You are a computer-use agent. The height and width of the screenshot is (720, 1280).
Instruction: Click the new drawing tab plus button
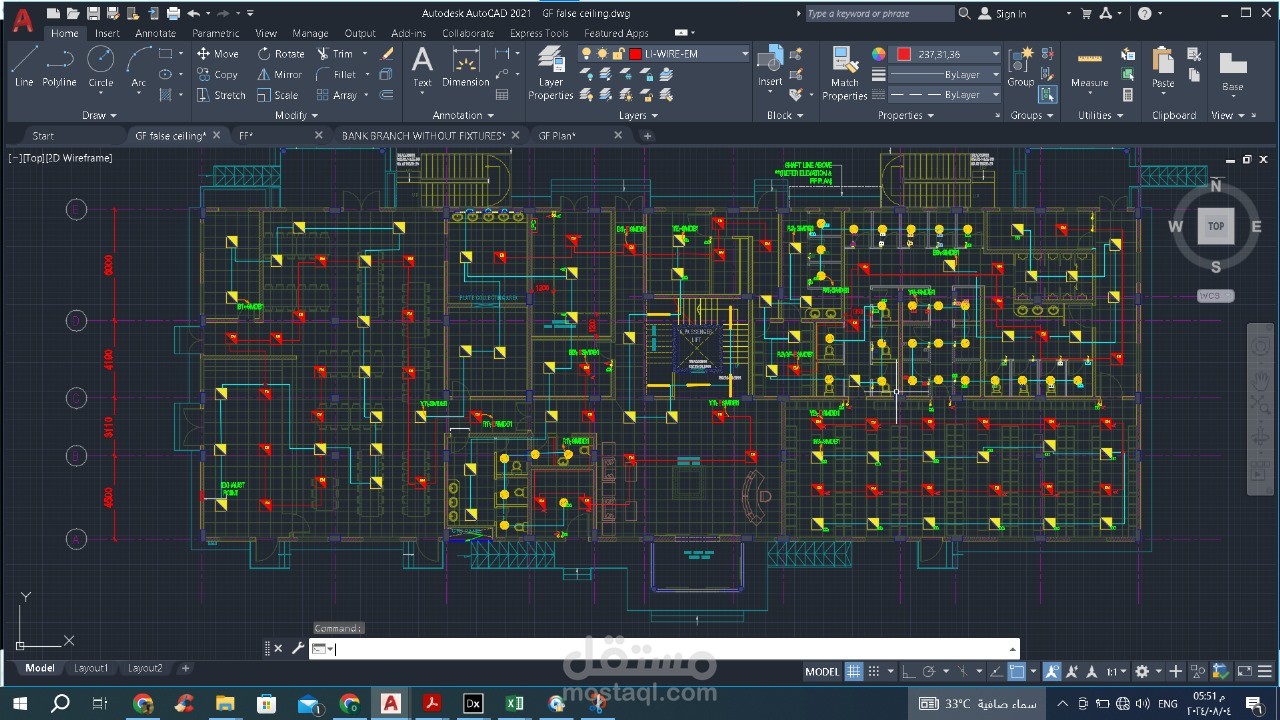[647, 136]
